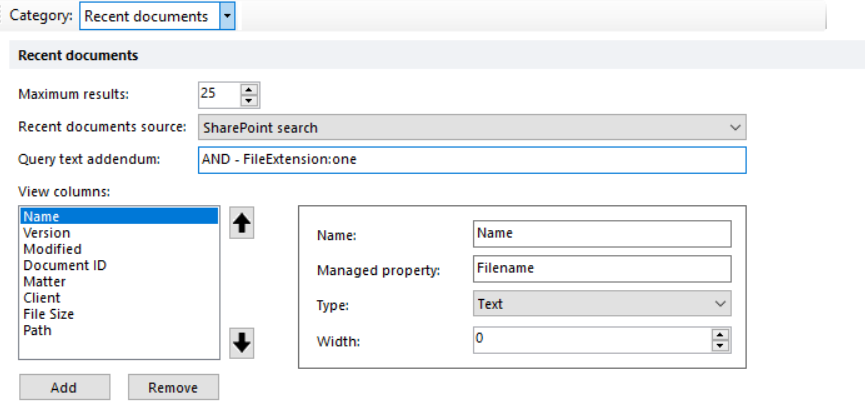Screen dimensions: 865x411
Task: Open the Category dropdown arrow
Action: pyautogui.click(x=227, y=16)
